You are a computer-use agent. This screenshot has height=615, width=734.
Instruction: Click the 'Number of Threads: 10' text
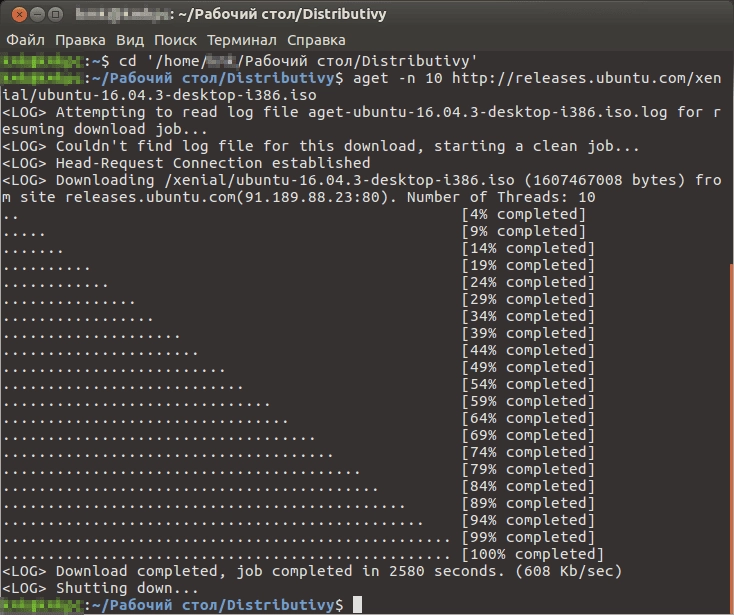(x=501, y=197)
